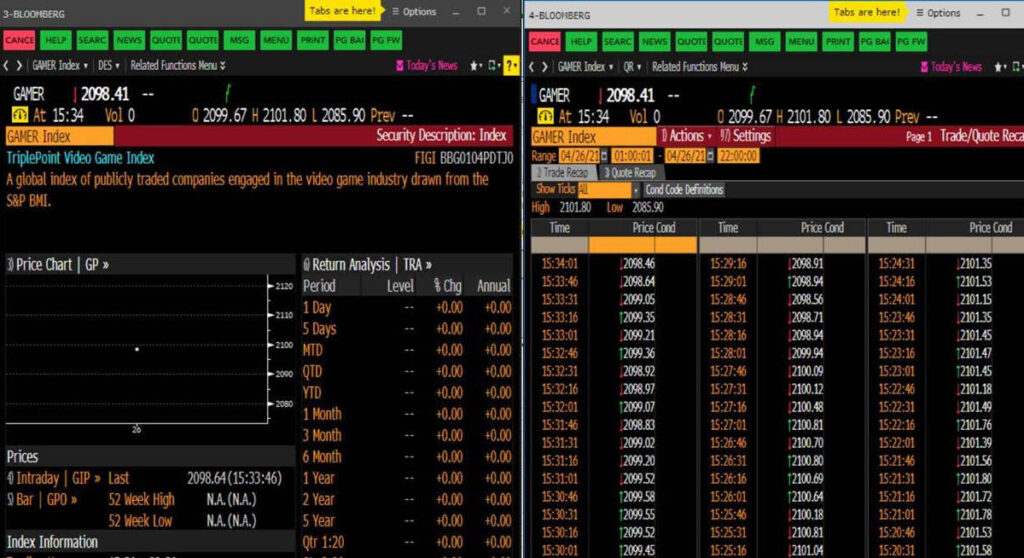
Task: Click PG FWD key in 3-BLOOMBERG window
Action: 386,41
